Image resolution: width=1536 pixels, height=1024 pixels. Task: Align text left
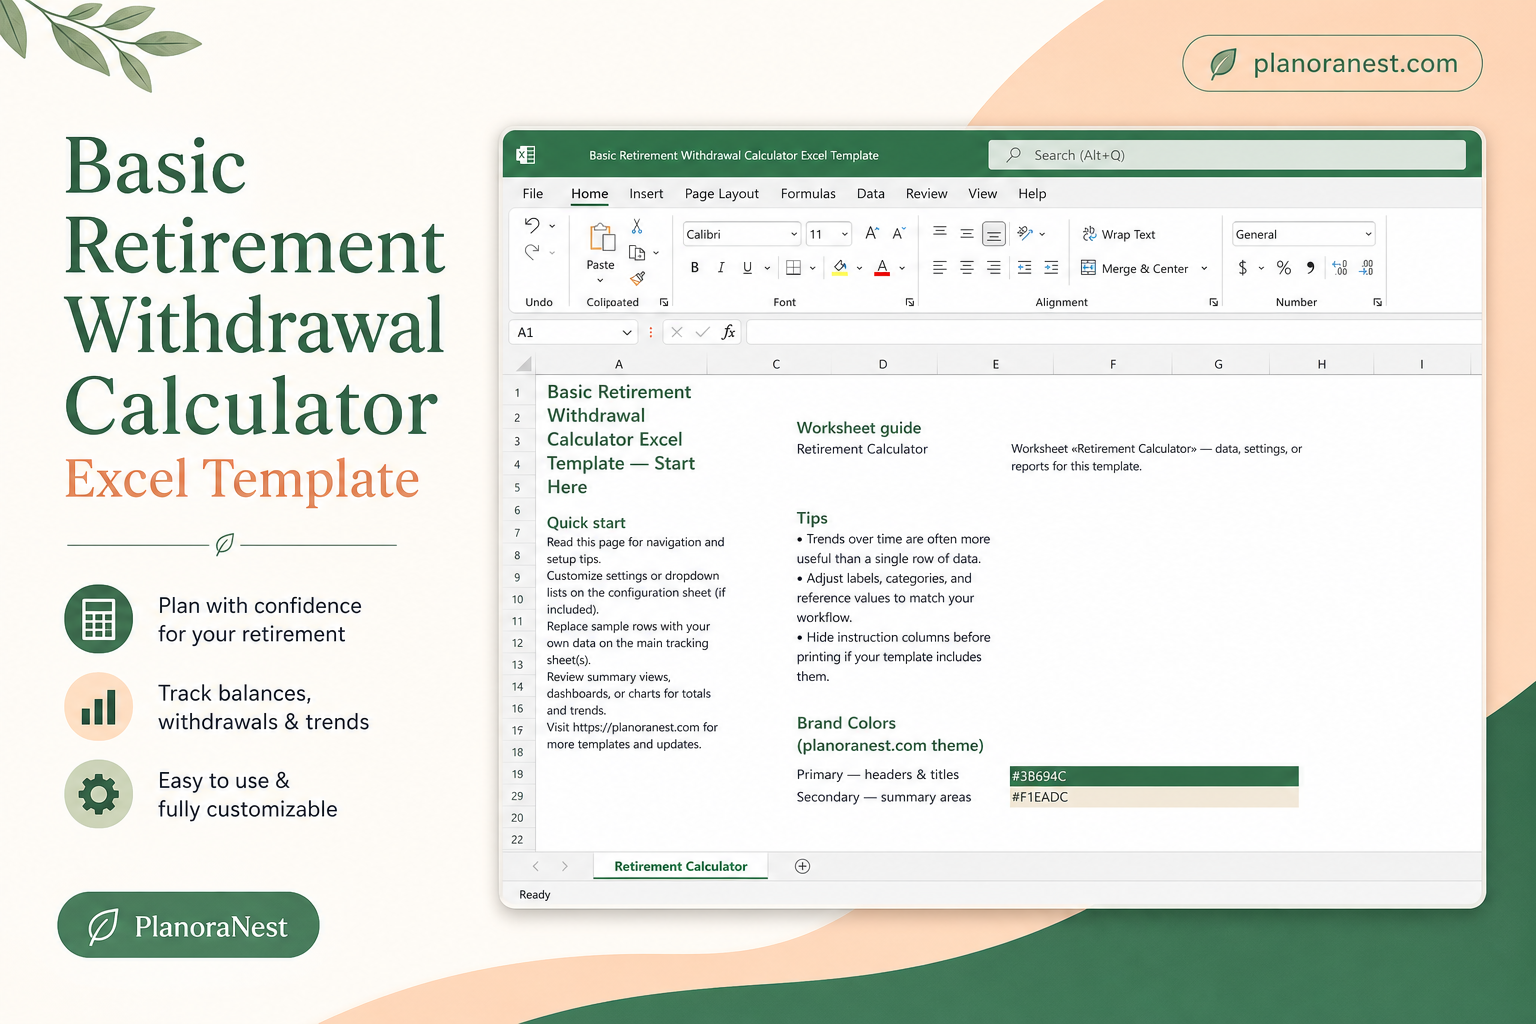[x=940, y=267]
